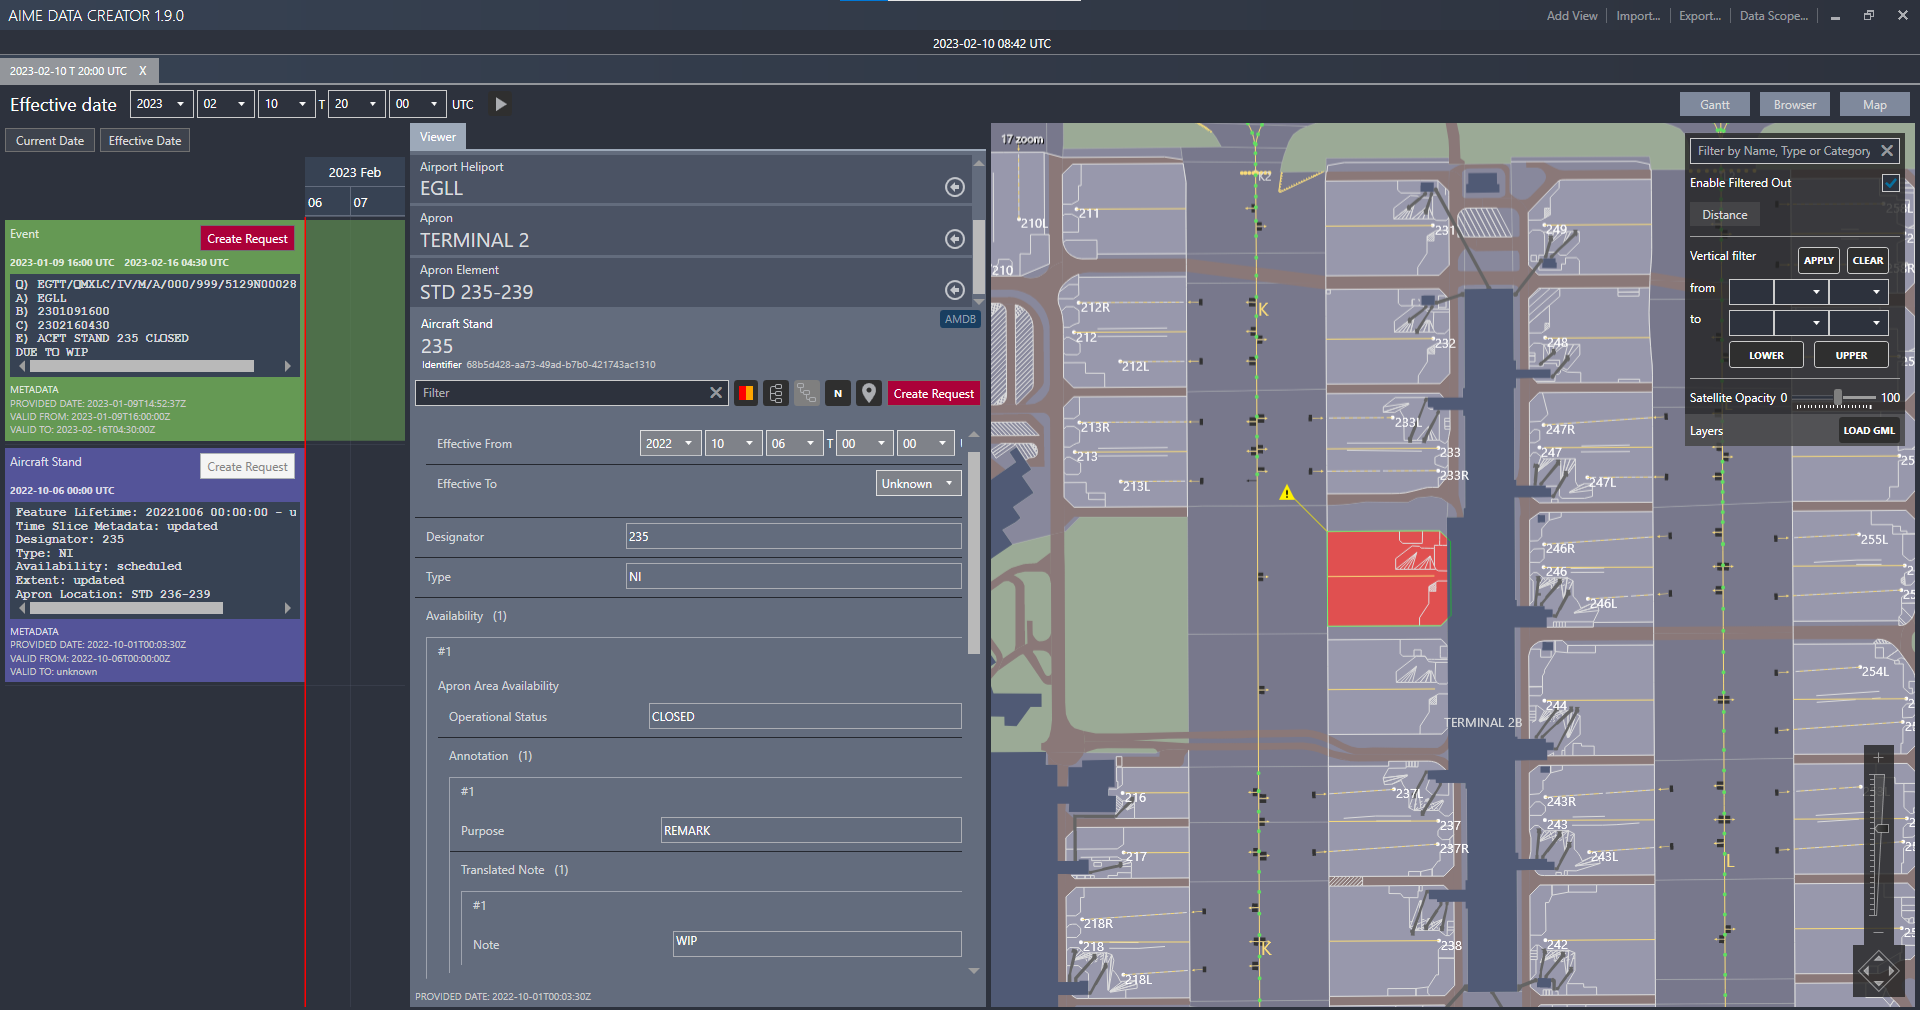Click the map pin locate icon
This screenshot has height=1010, width=1920.
tap(869, 394)
